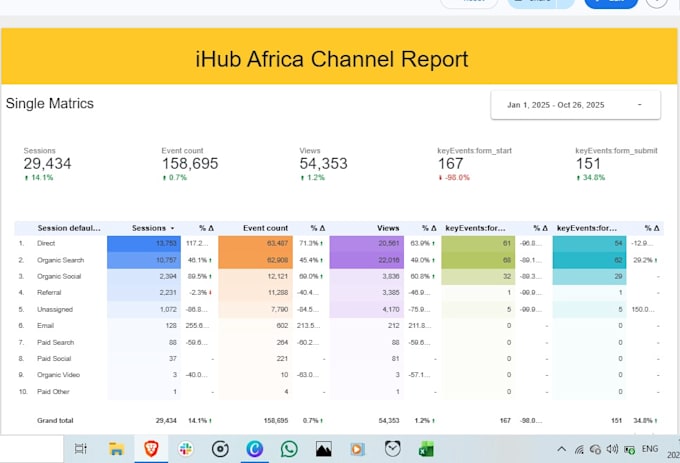This screenshot has height=463, width=680.
Task: Select the Referral channel row
Action: click(339, 293)
